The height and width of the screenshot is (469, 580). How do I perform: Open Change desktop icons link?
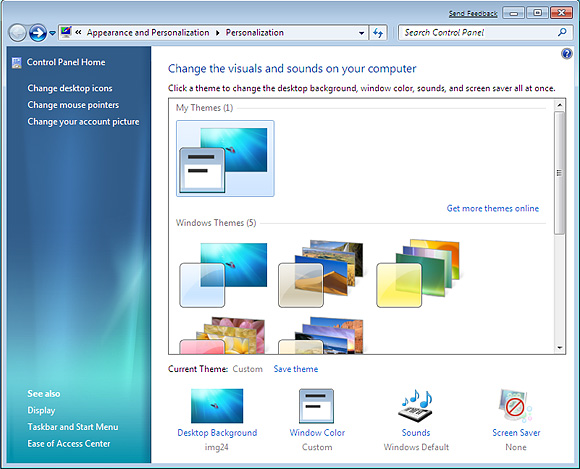70,88
